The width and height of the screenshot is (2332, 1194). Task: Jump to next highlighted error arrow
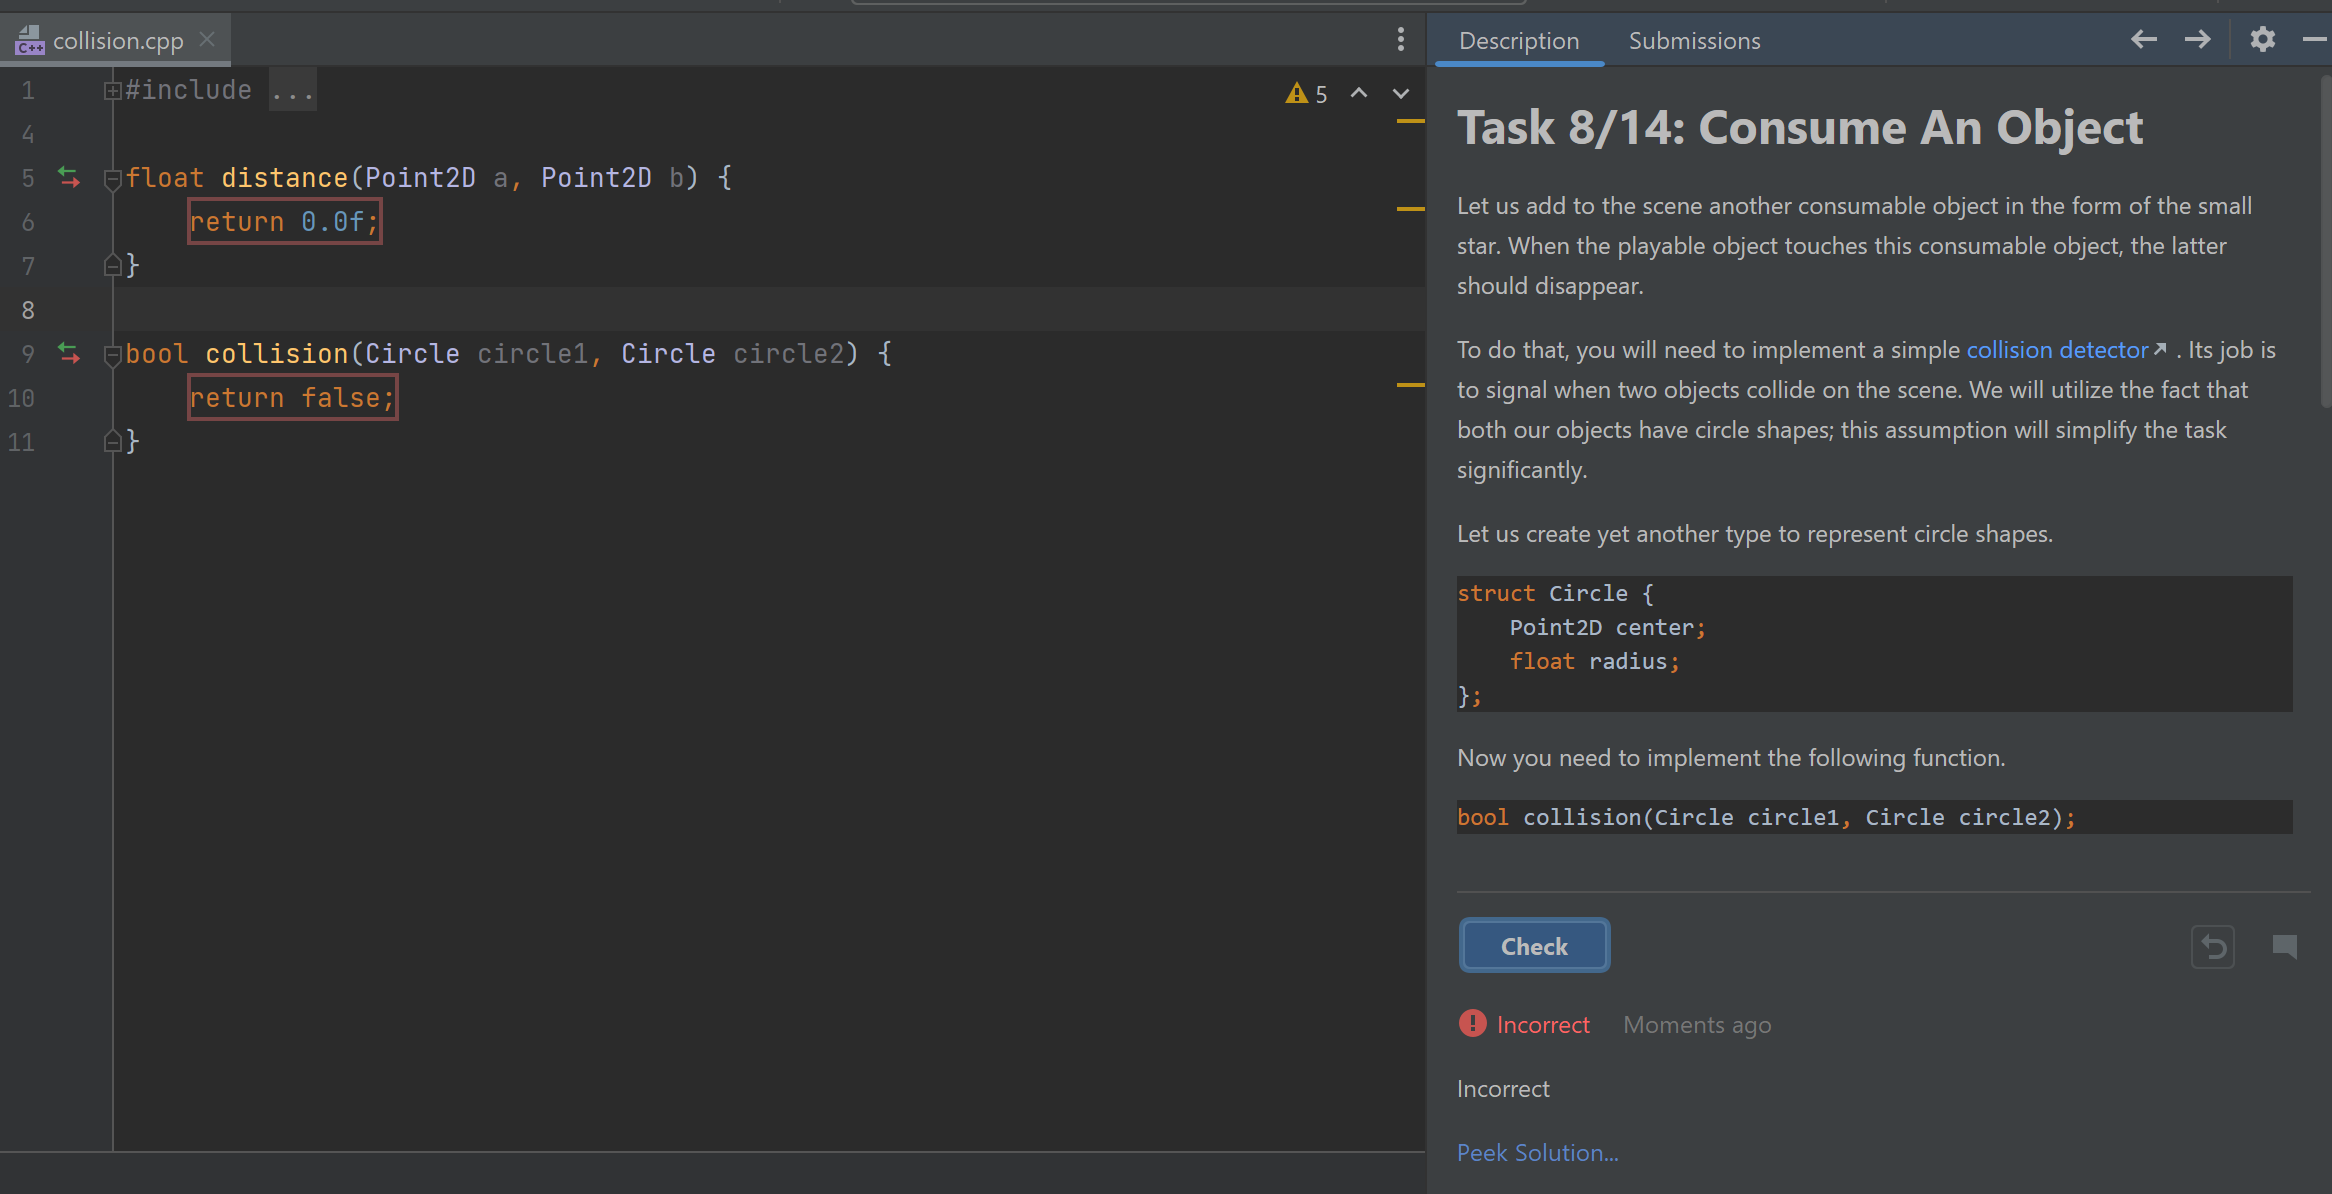click(1401, 93)
